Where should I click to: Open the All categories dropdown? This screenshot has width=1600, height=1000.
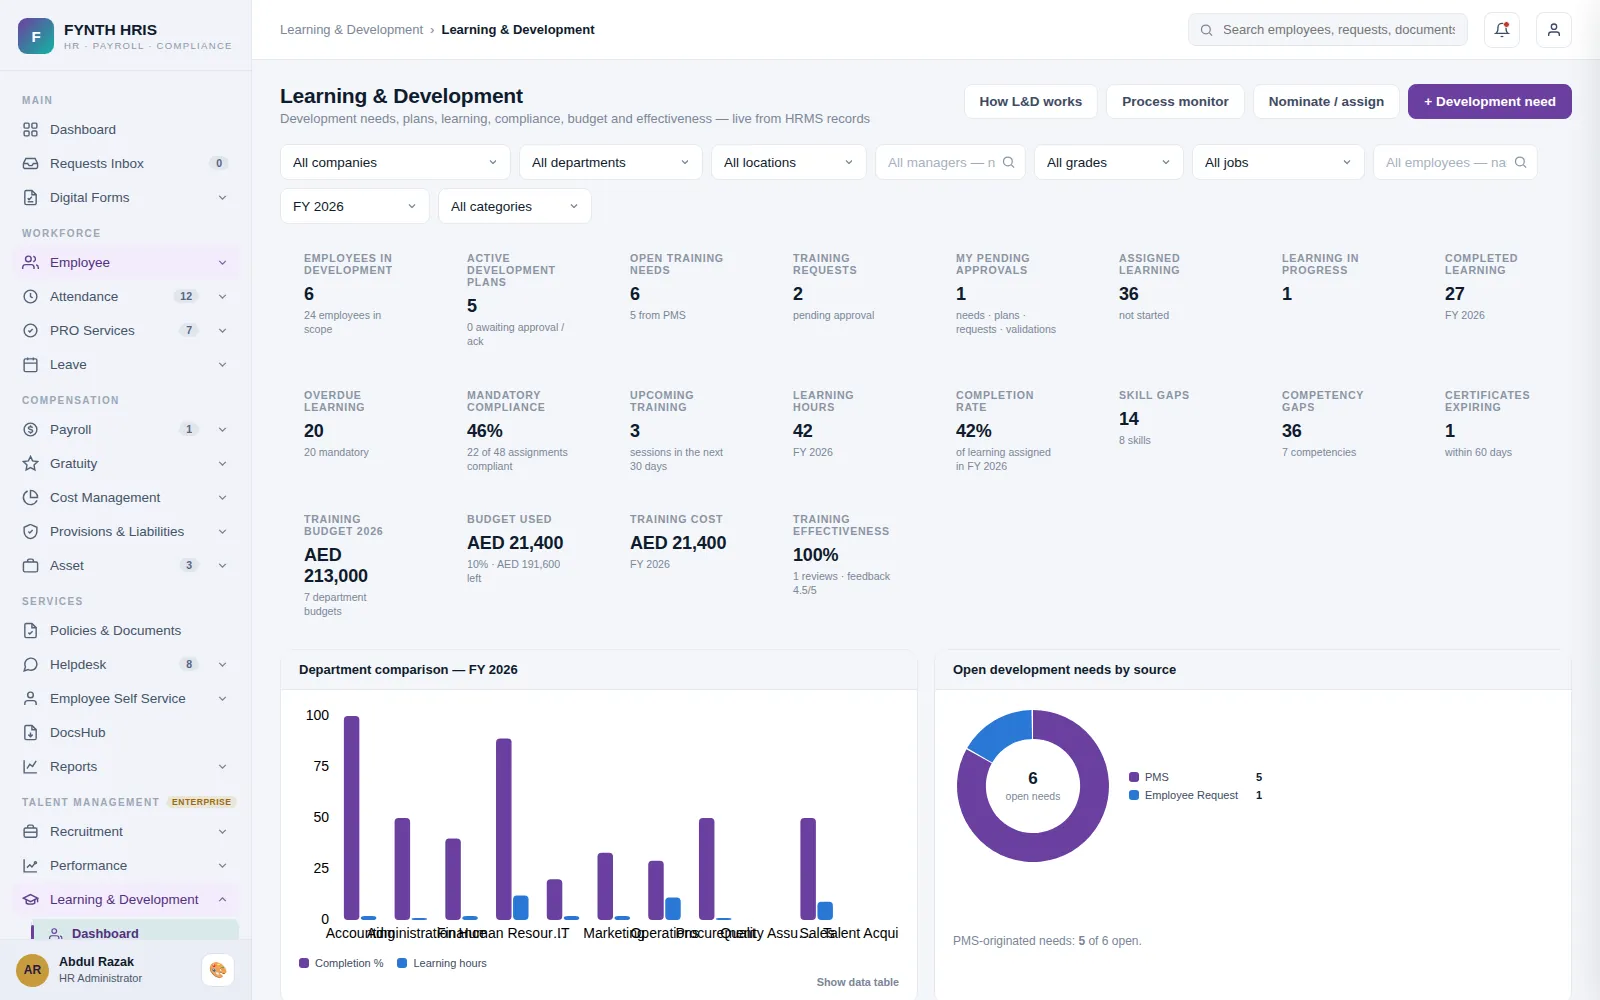coord(514,206)
